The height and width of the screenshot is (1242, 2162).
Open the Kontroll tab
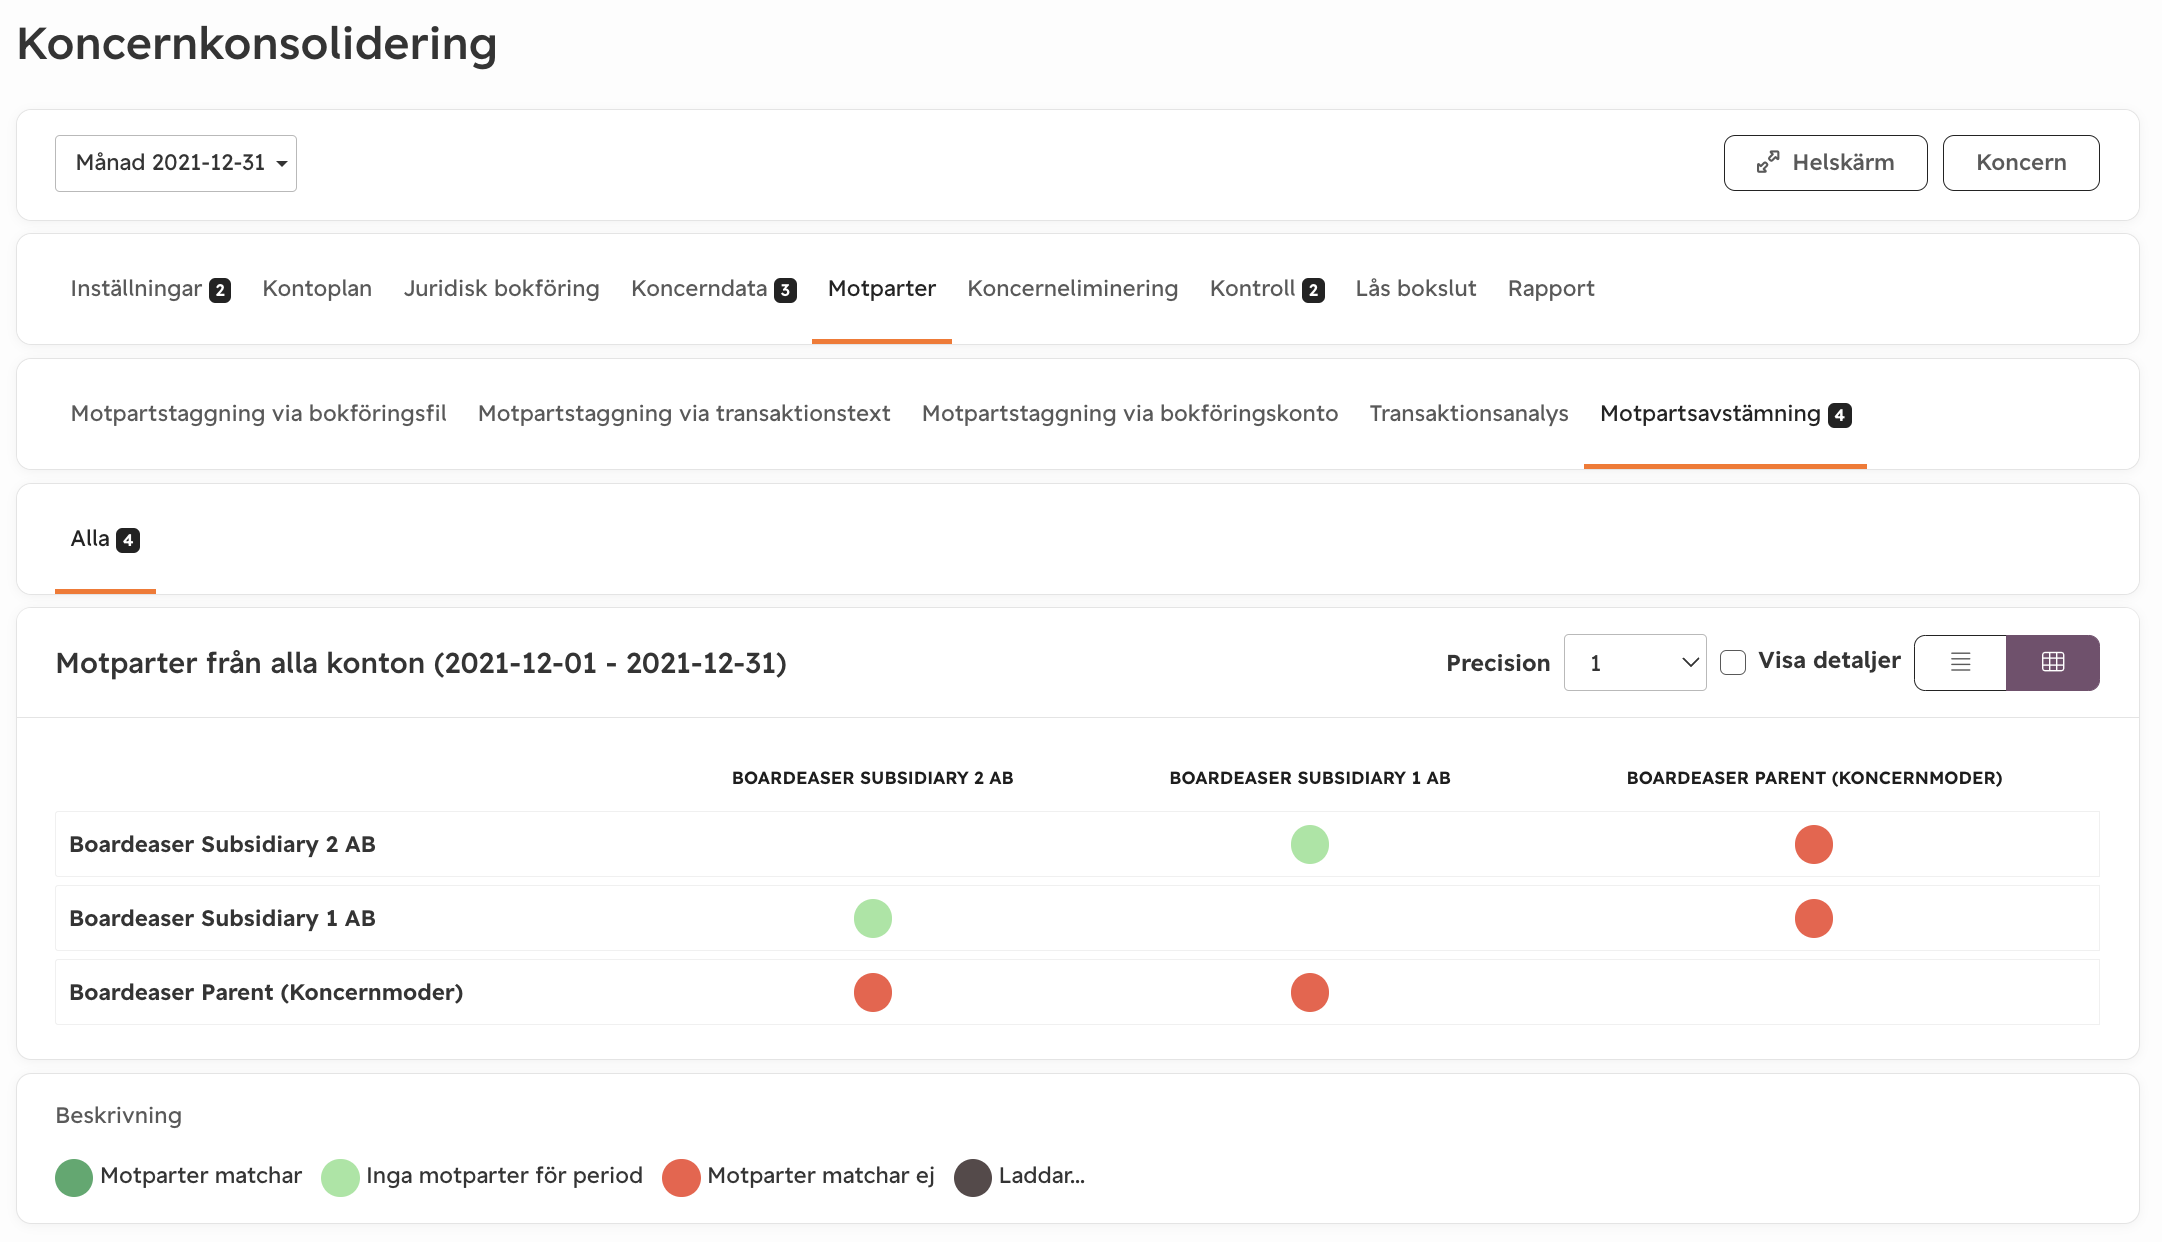[x=1266, y=289]
